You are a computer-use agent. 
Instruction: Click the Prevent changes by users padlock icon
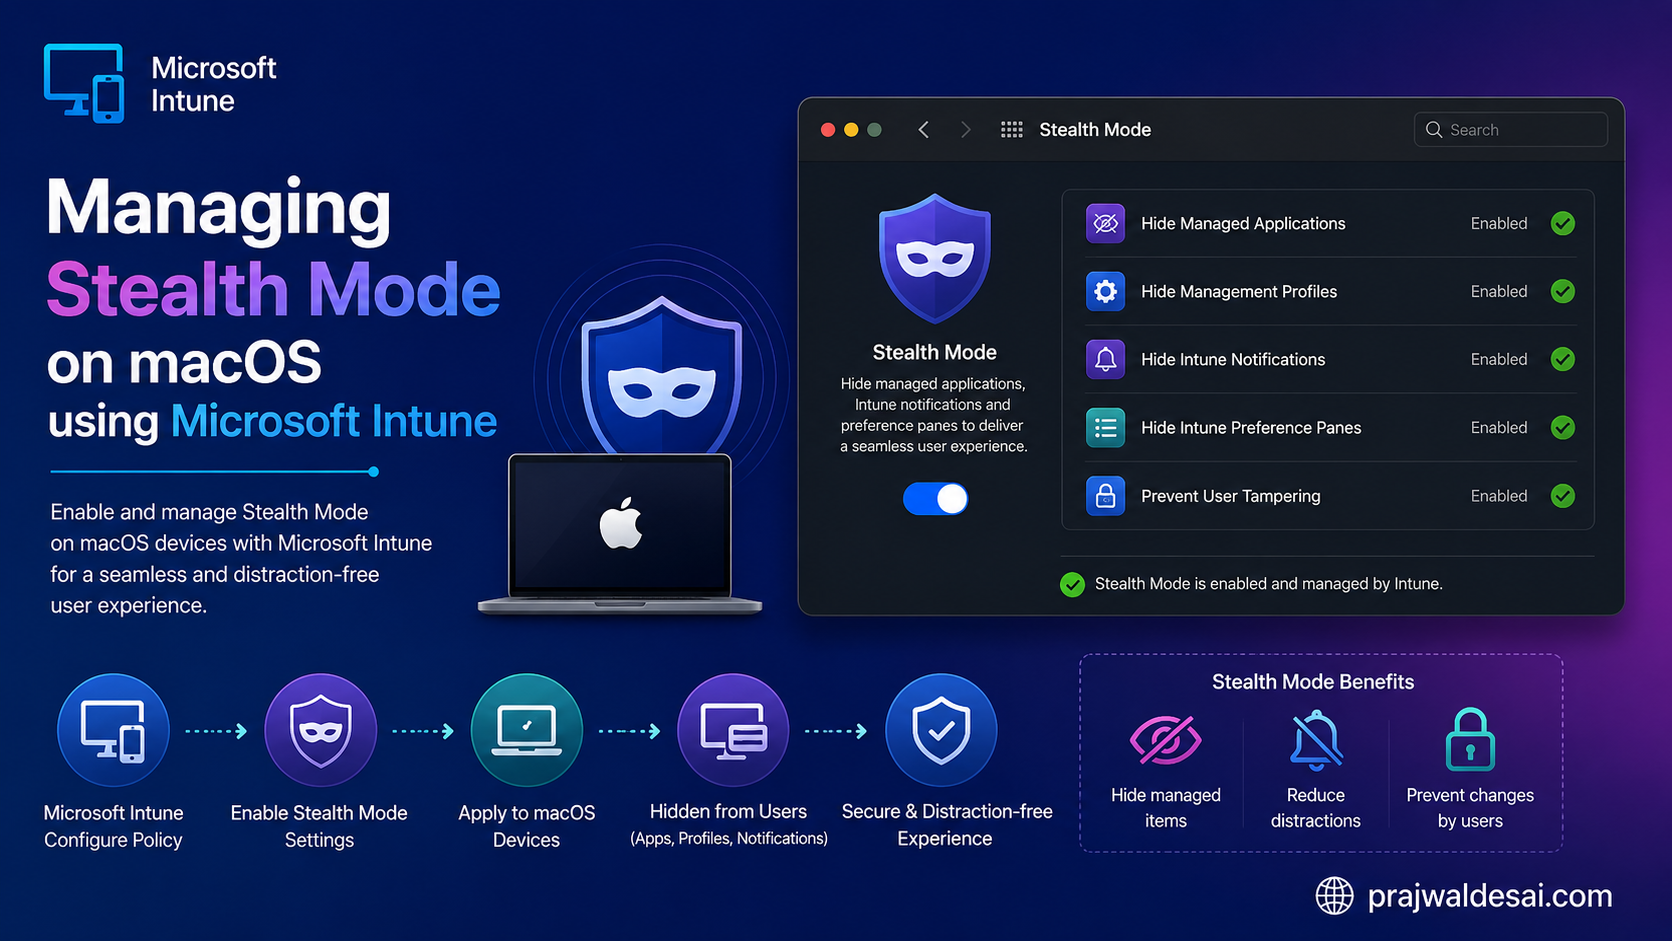(1470, 740)
